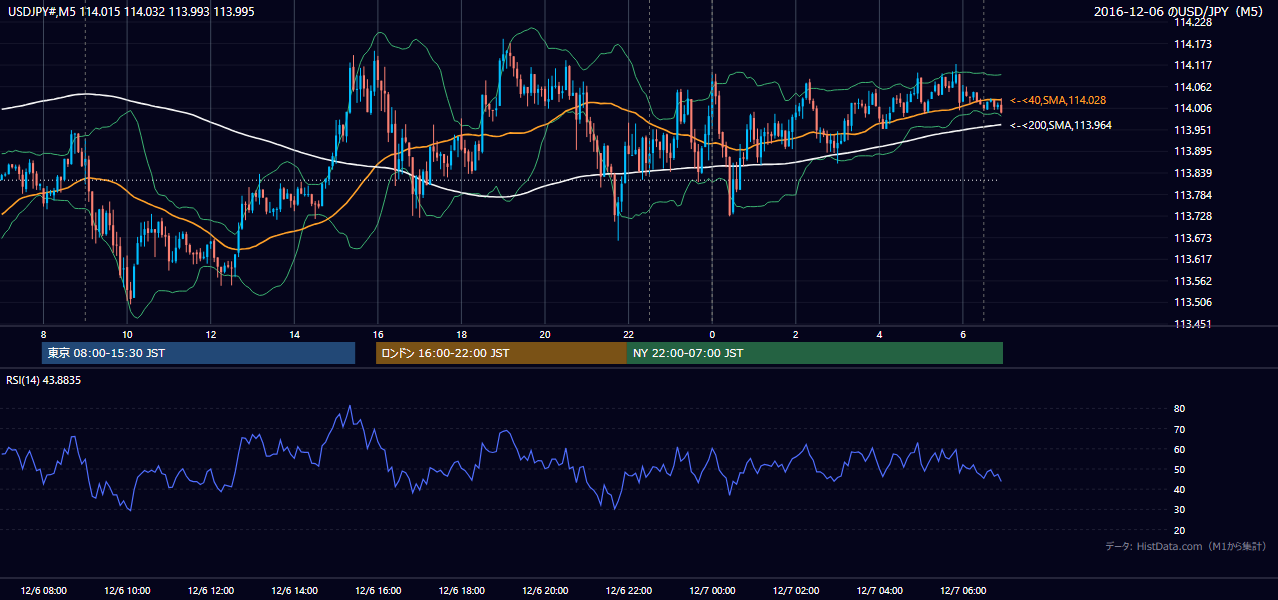Click price axis label 114.173

[1192, 44]
